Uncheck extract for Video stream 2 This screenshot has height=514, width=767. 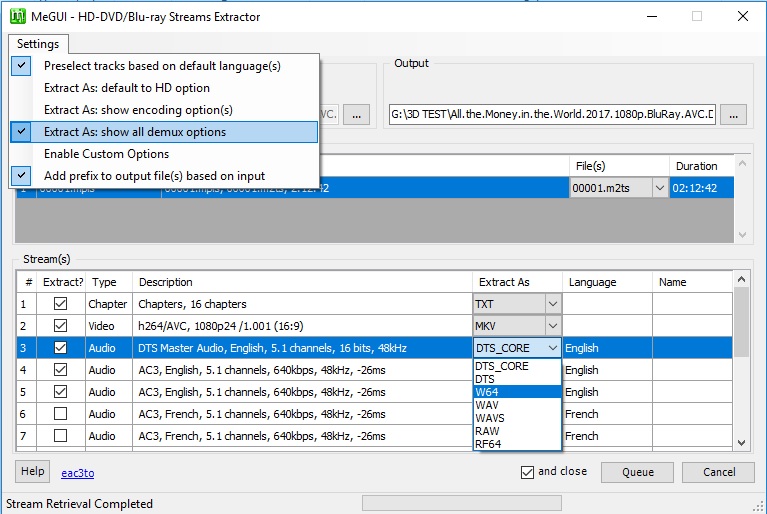[x=61, y=326]
